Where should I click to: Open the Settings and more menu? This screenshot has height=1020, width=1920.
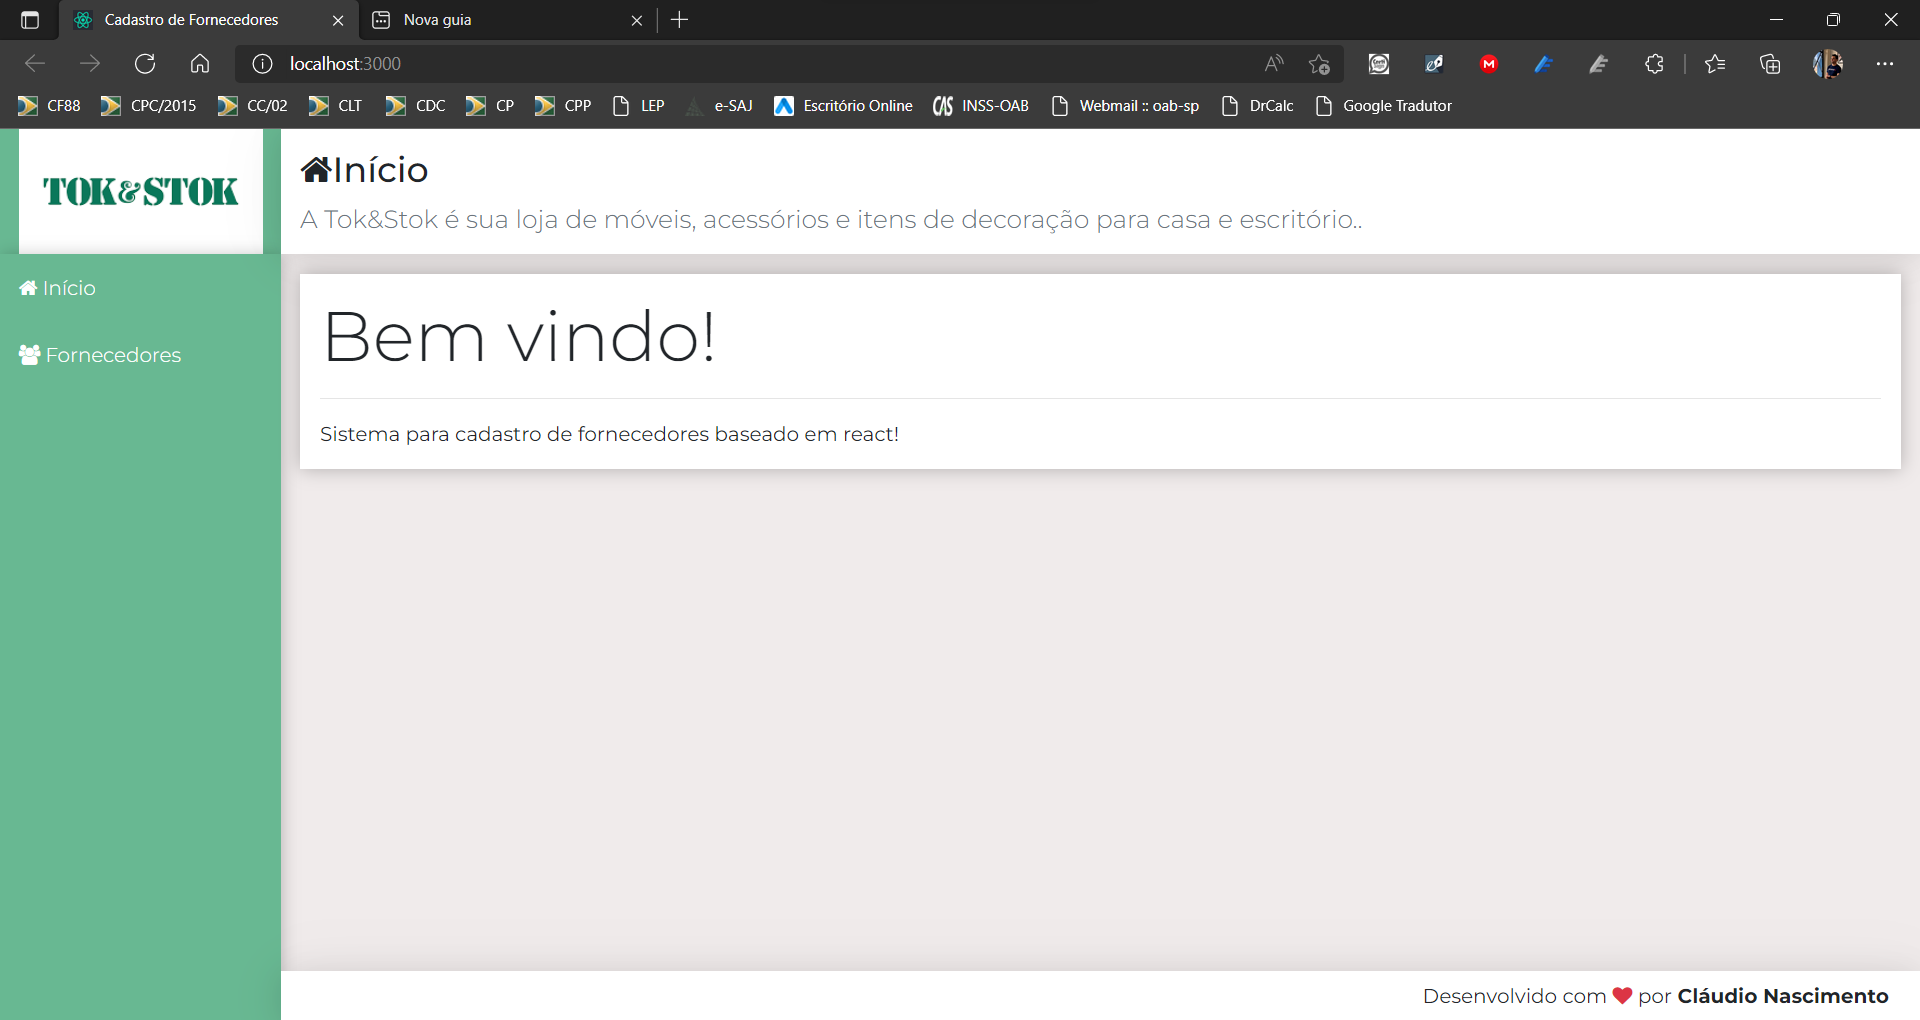[x=1887, y=63]
